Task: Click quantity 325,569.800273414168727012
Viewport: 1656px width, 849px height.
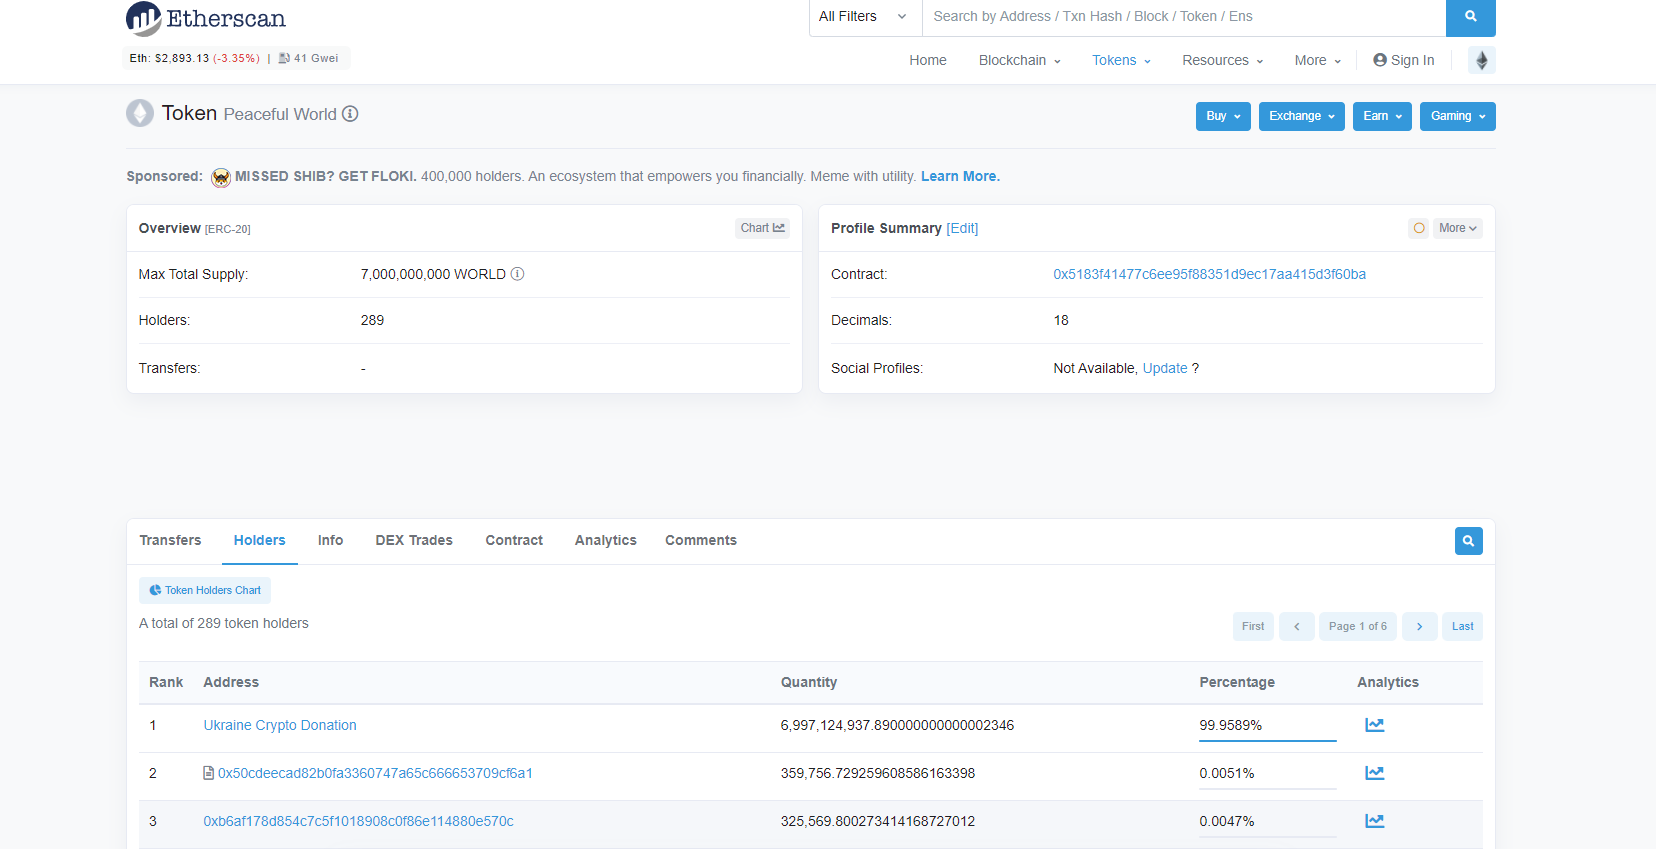Action: (878, 821)
